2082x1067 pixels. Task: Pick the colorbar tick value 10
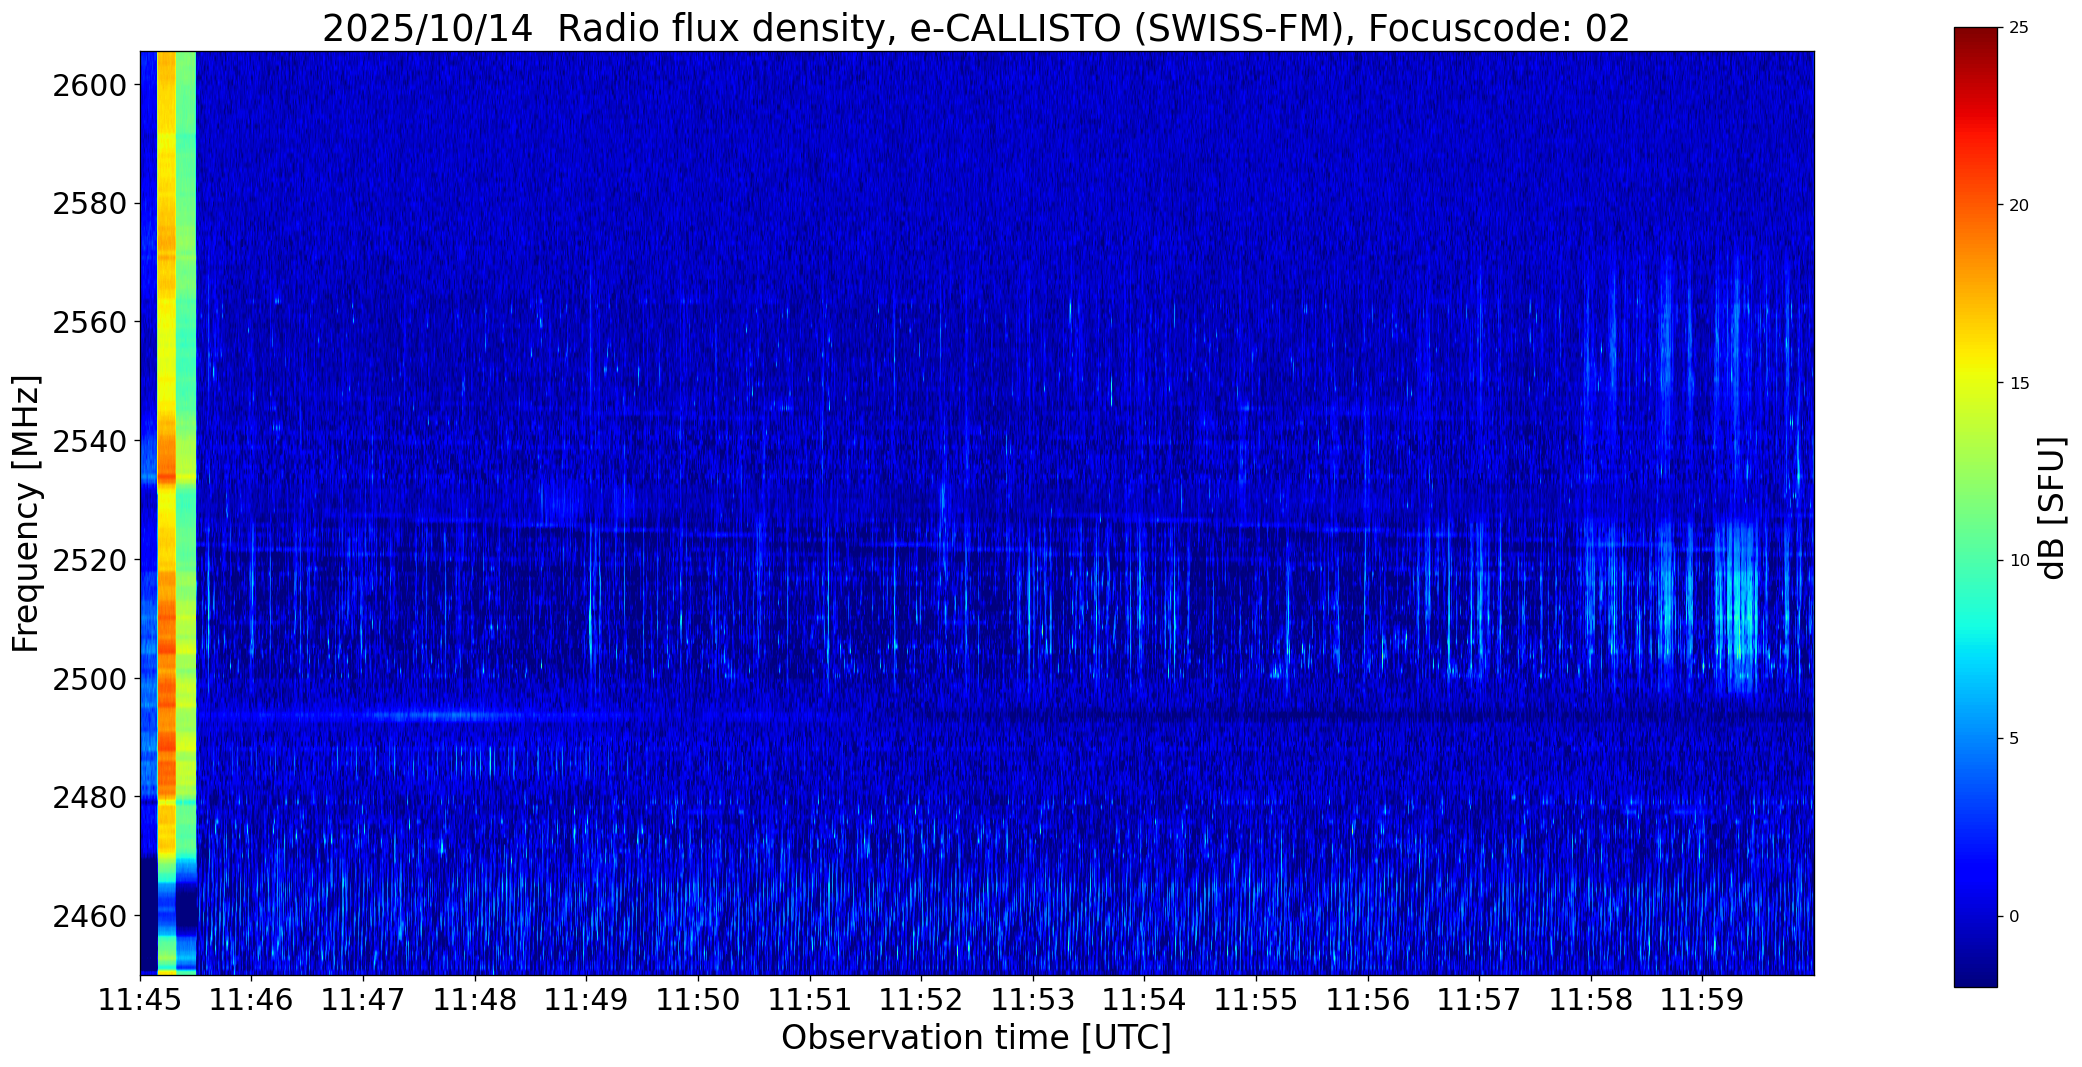pos(2019,561)
